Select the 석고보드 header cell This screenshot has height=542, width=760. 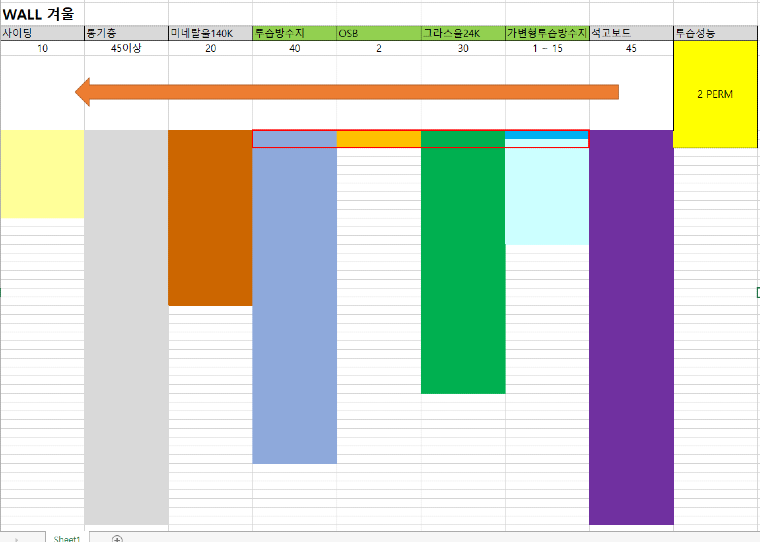coord(630,33)
